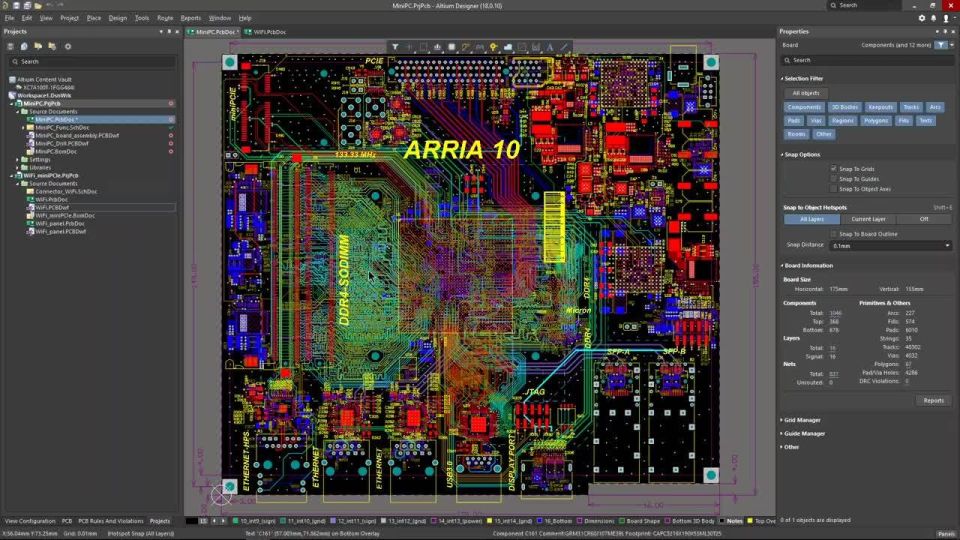Enable the Snap To Grids checkbox

pyautogui.click(x=833, y=168)
